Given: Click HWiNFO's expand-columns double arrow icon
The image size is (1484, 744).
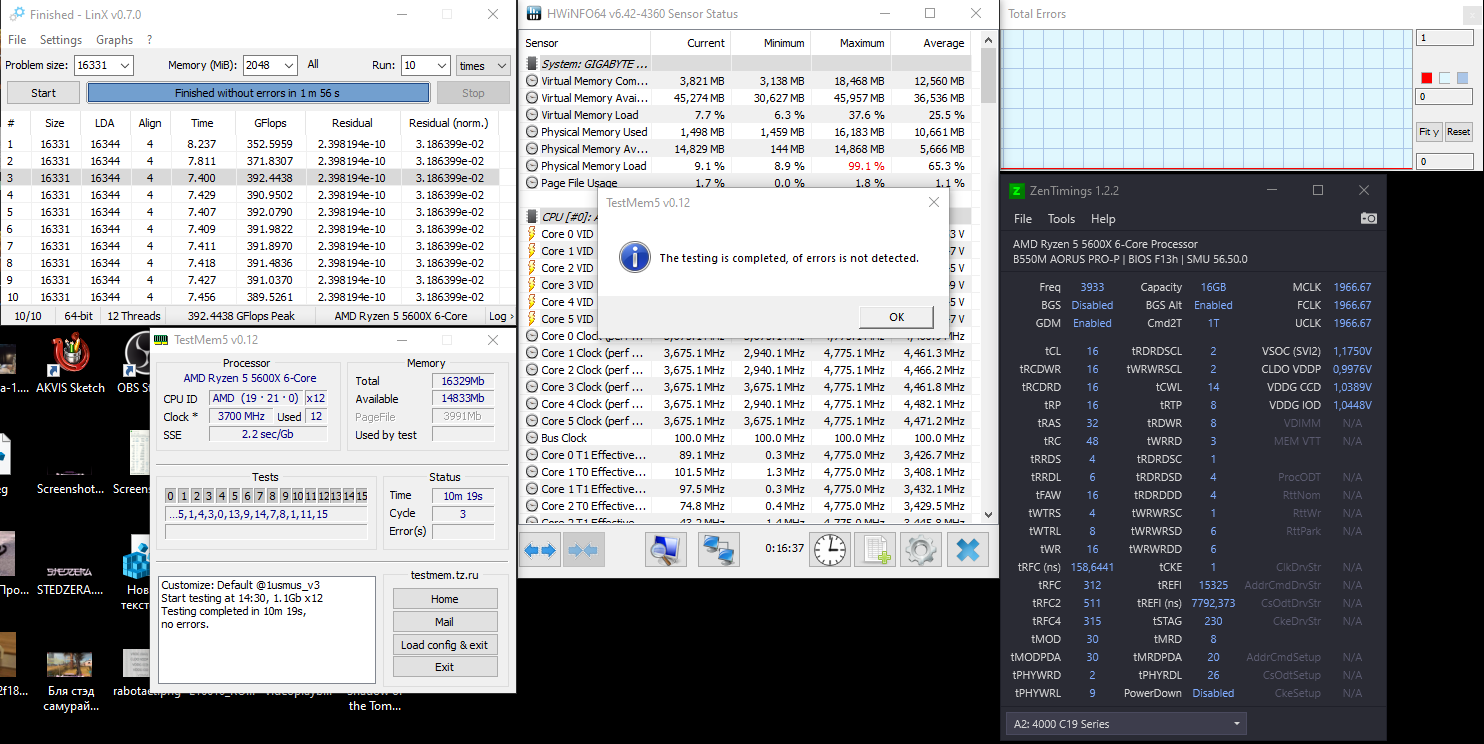Looking at the screenshot, I should pos(541,550).
